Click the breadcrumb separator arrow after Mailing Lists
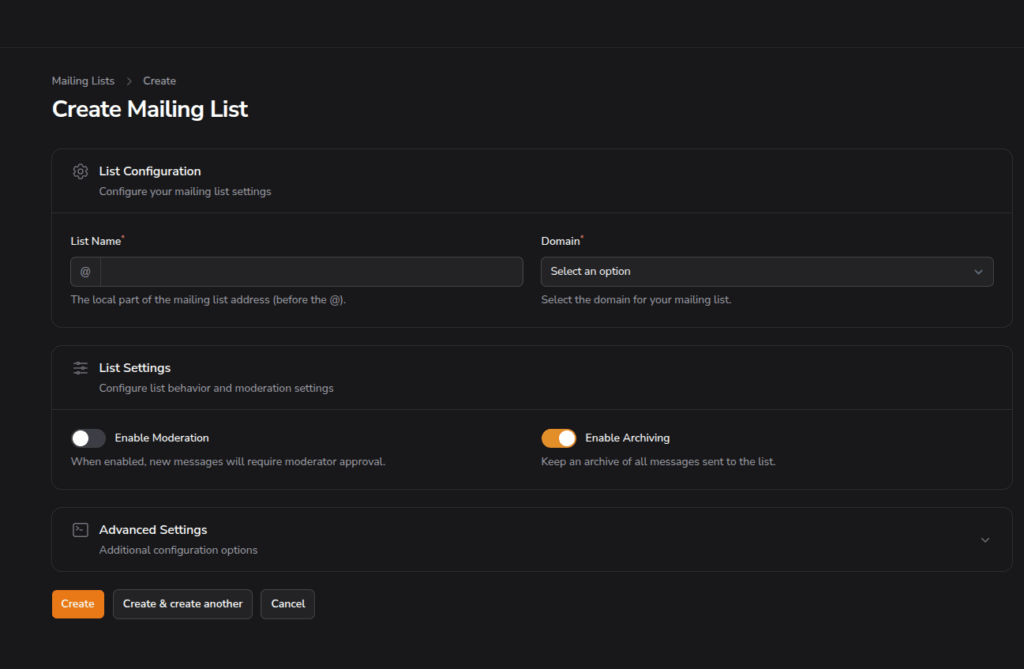 129,81
